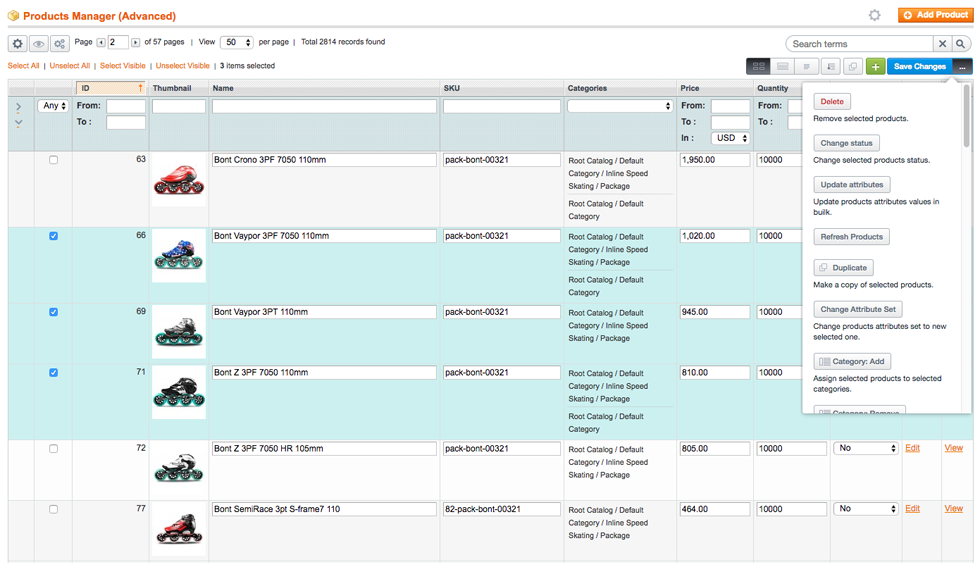Check the Bont Z 3PF 7050 HR checkbox
Screen dimensions: 980x567
point(54,449)
